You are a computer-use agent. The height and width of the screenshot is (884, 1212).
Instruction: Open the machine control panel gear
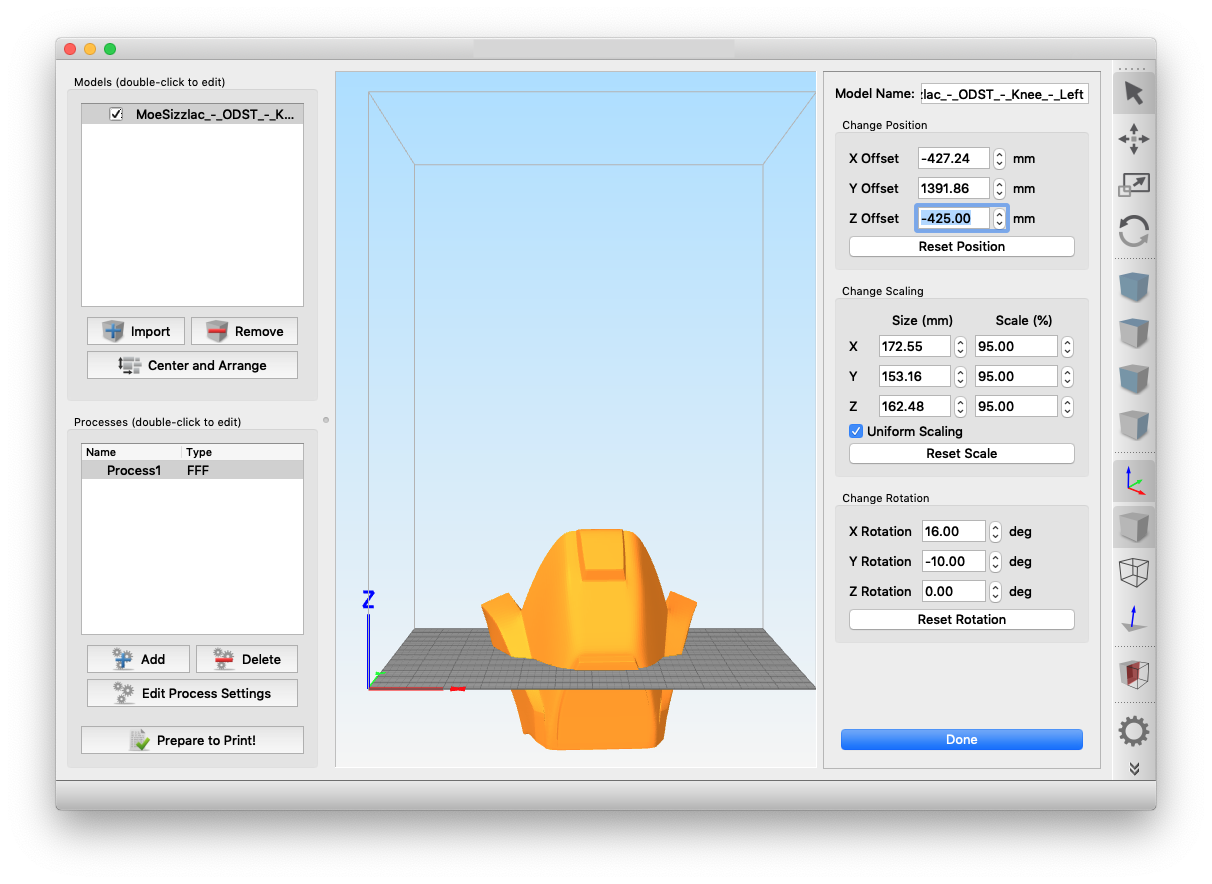pos(1134,731)
